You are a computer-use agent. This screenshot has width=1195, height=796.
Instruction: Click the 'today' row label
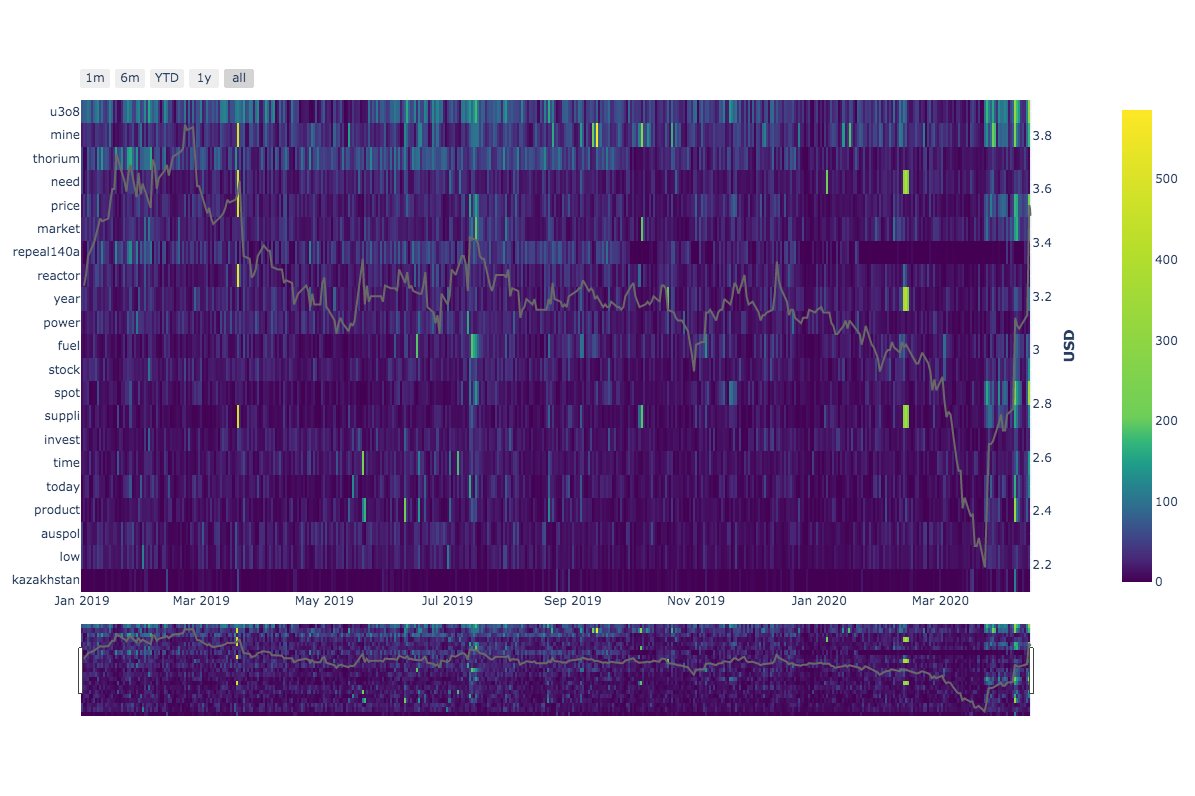pos(62,486)
